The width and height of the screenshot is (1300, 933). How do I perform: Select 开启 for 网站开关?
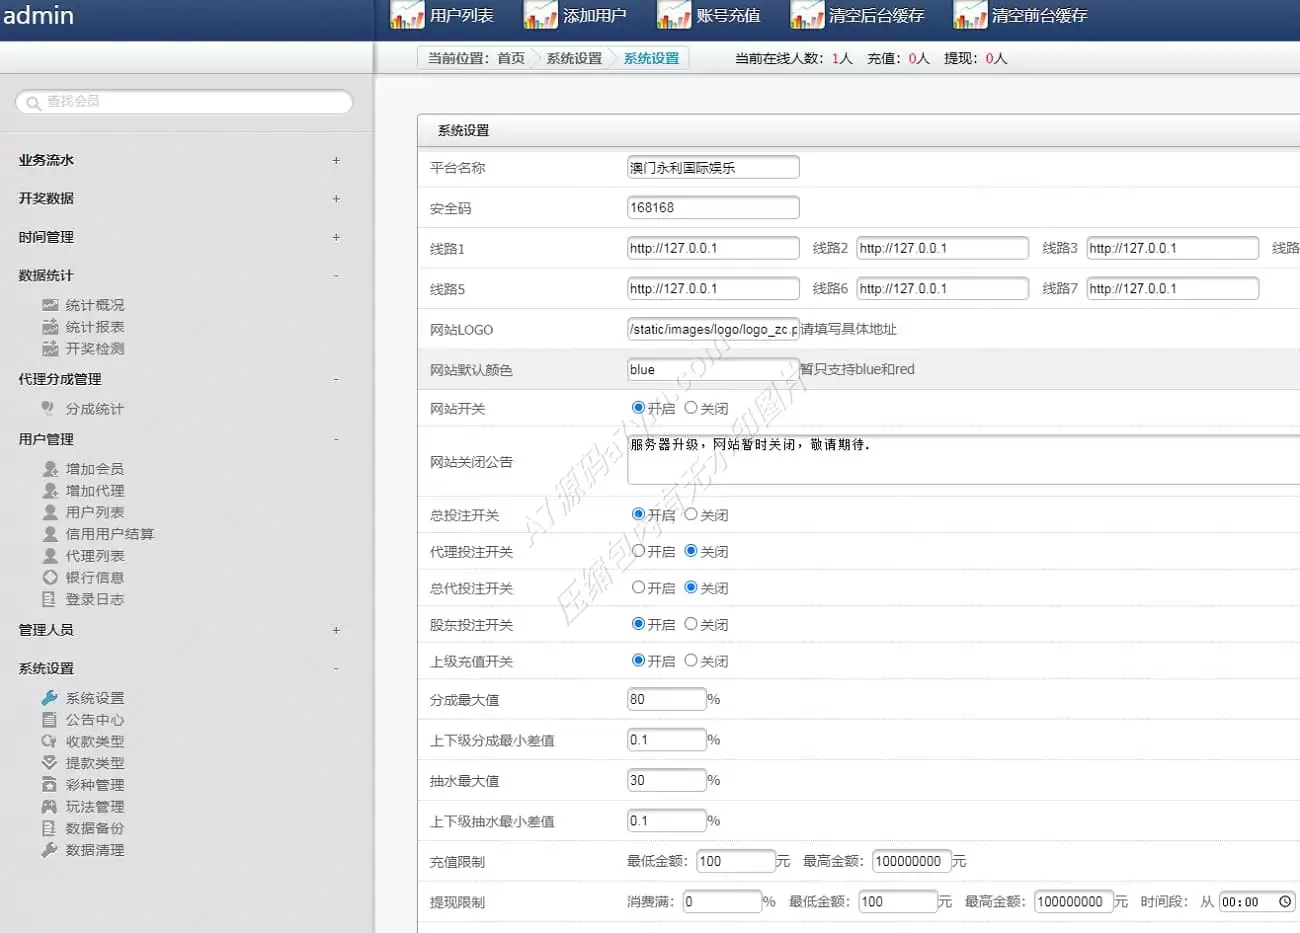[638, 408]
